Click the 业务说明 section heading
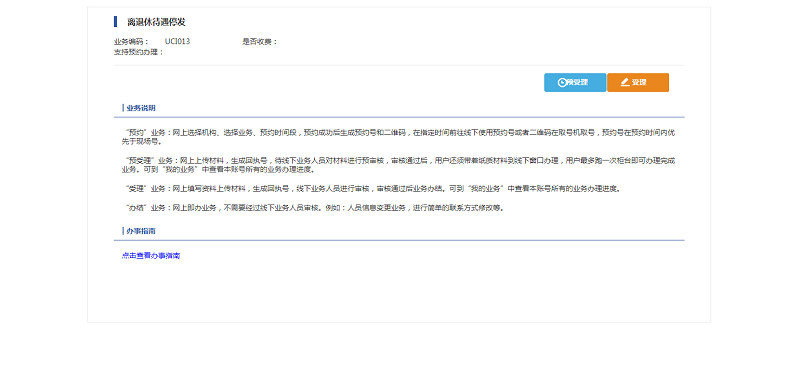Image resolution: width=800 pixels, height=379 pixels. (141, 109)
